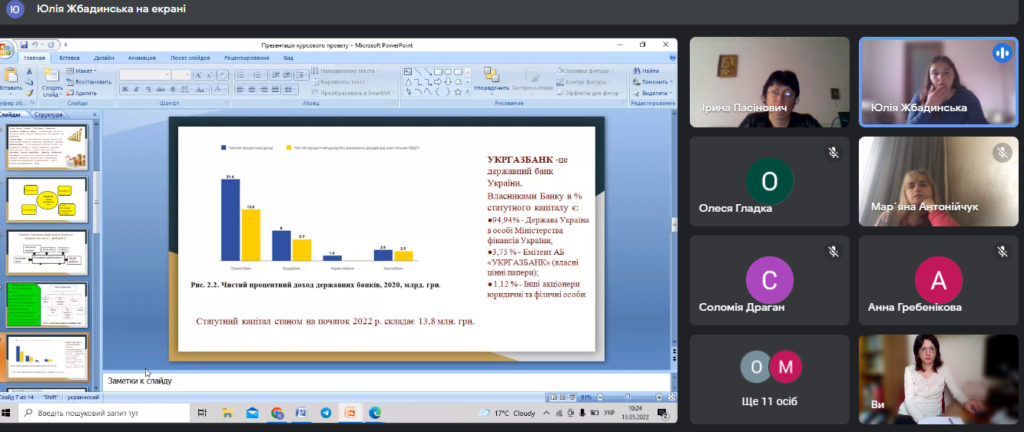This screenshot has width=1024, height=432.
Task: Toggle Strikethrough formatting button
Action: click(161, 89)
